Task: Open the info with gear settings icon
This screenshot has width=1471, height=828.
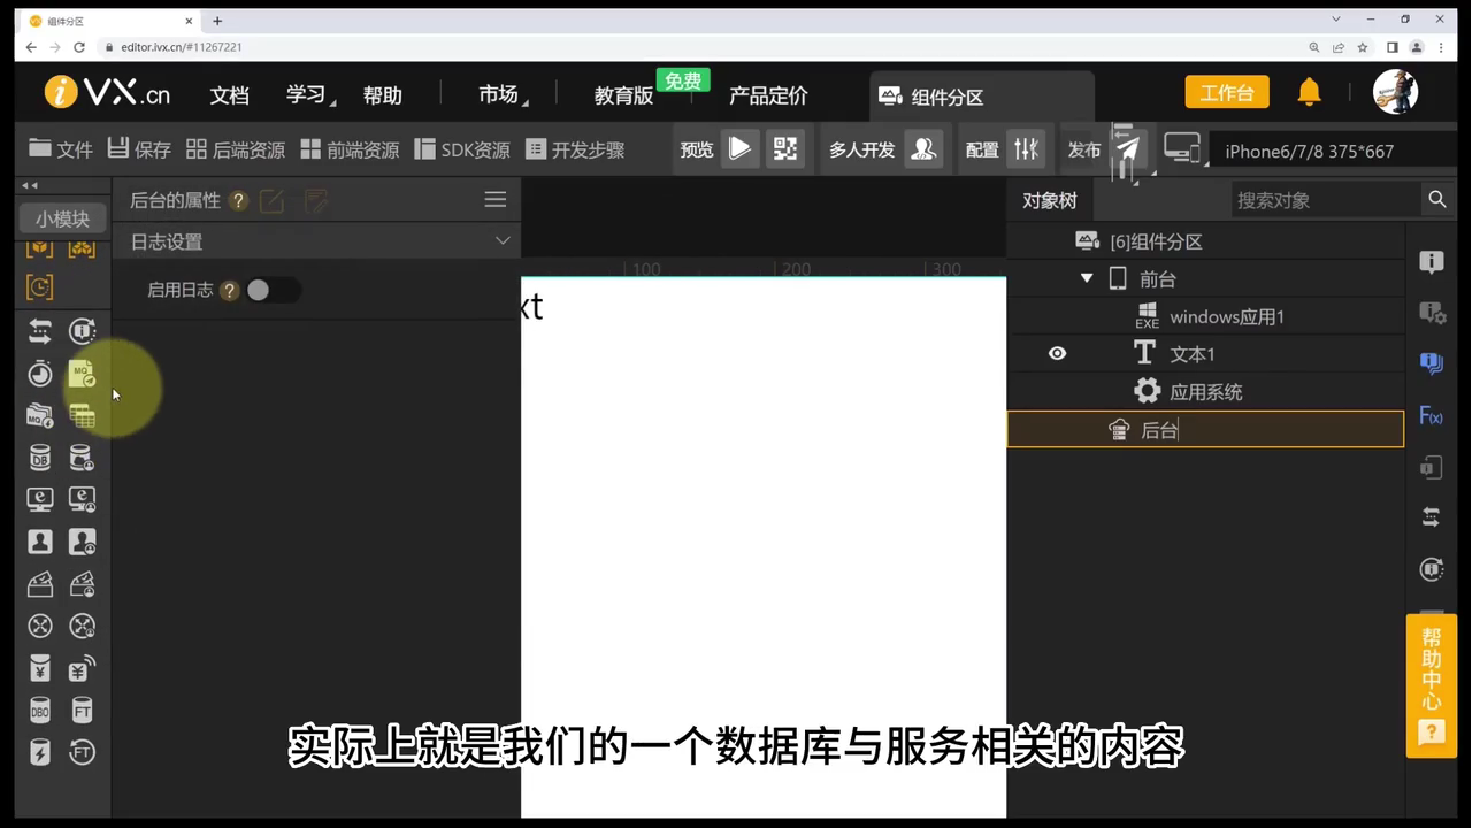Action: pyautogui.click(x=1432, y=313)
